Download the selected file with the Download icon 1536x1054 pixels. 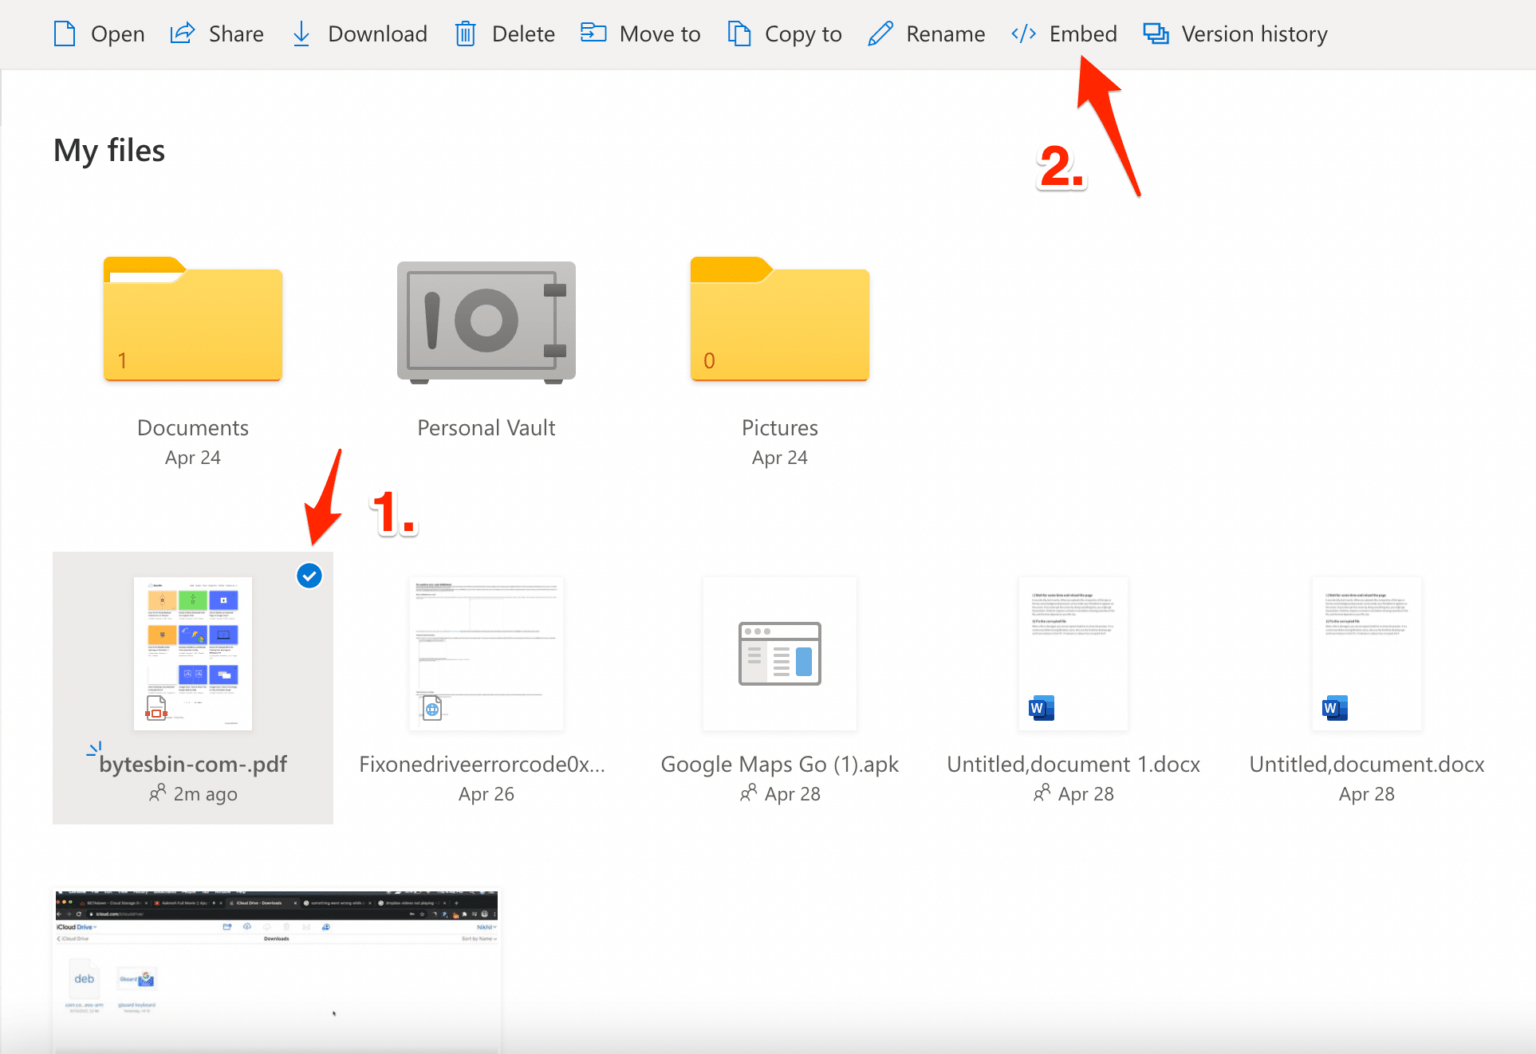pos(300,33)
